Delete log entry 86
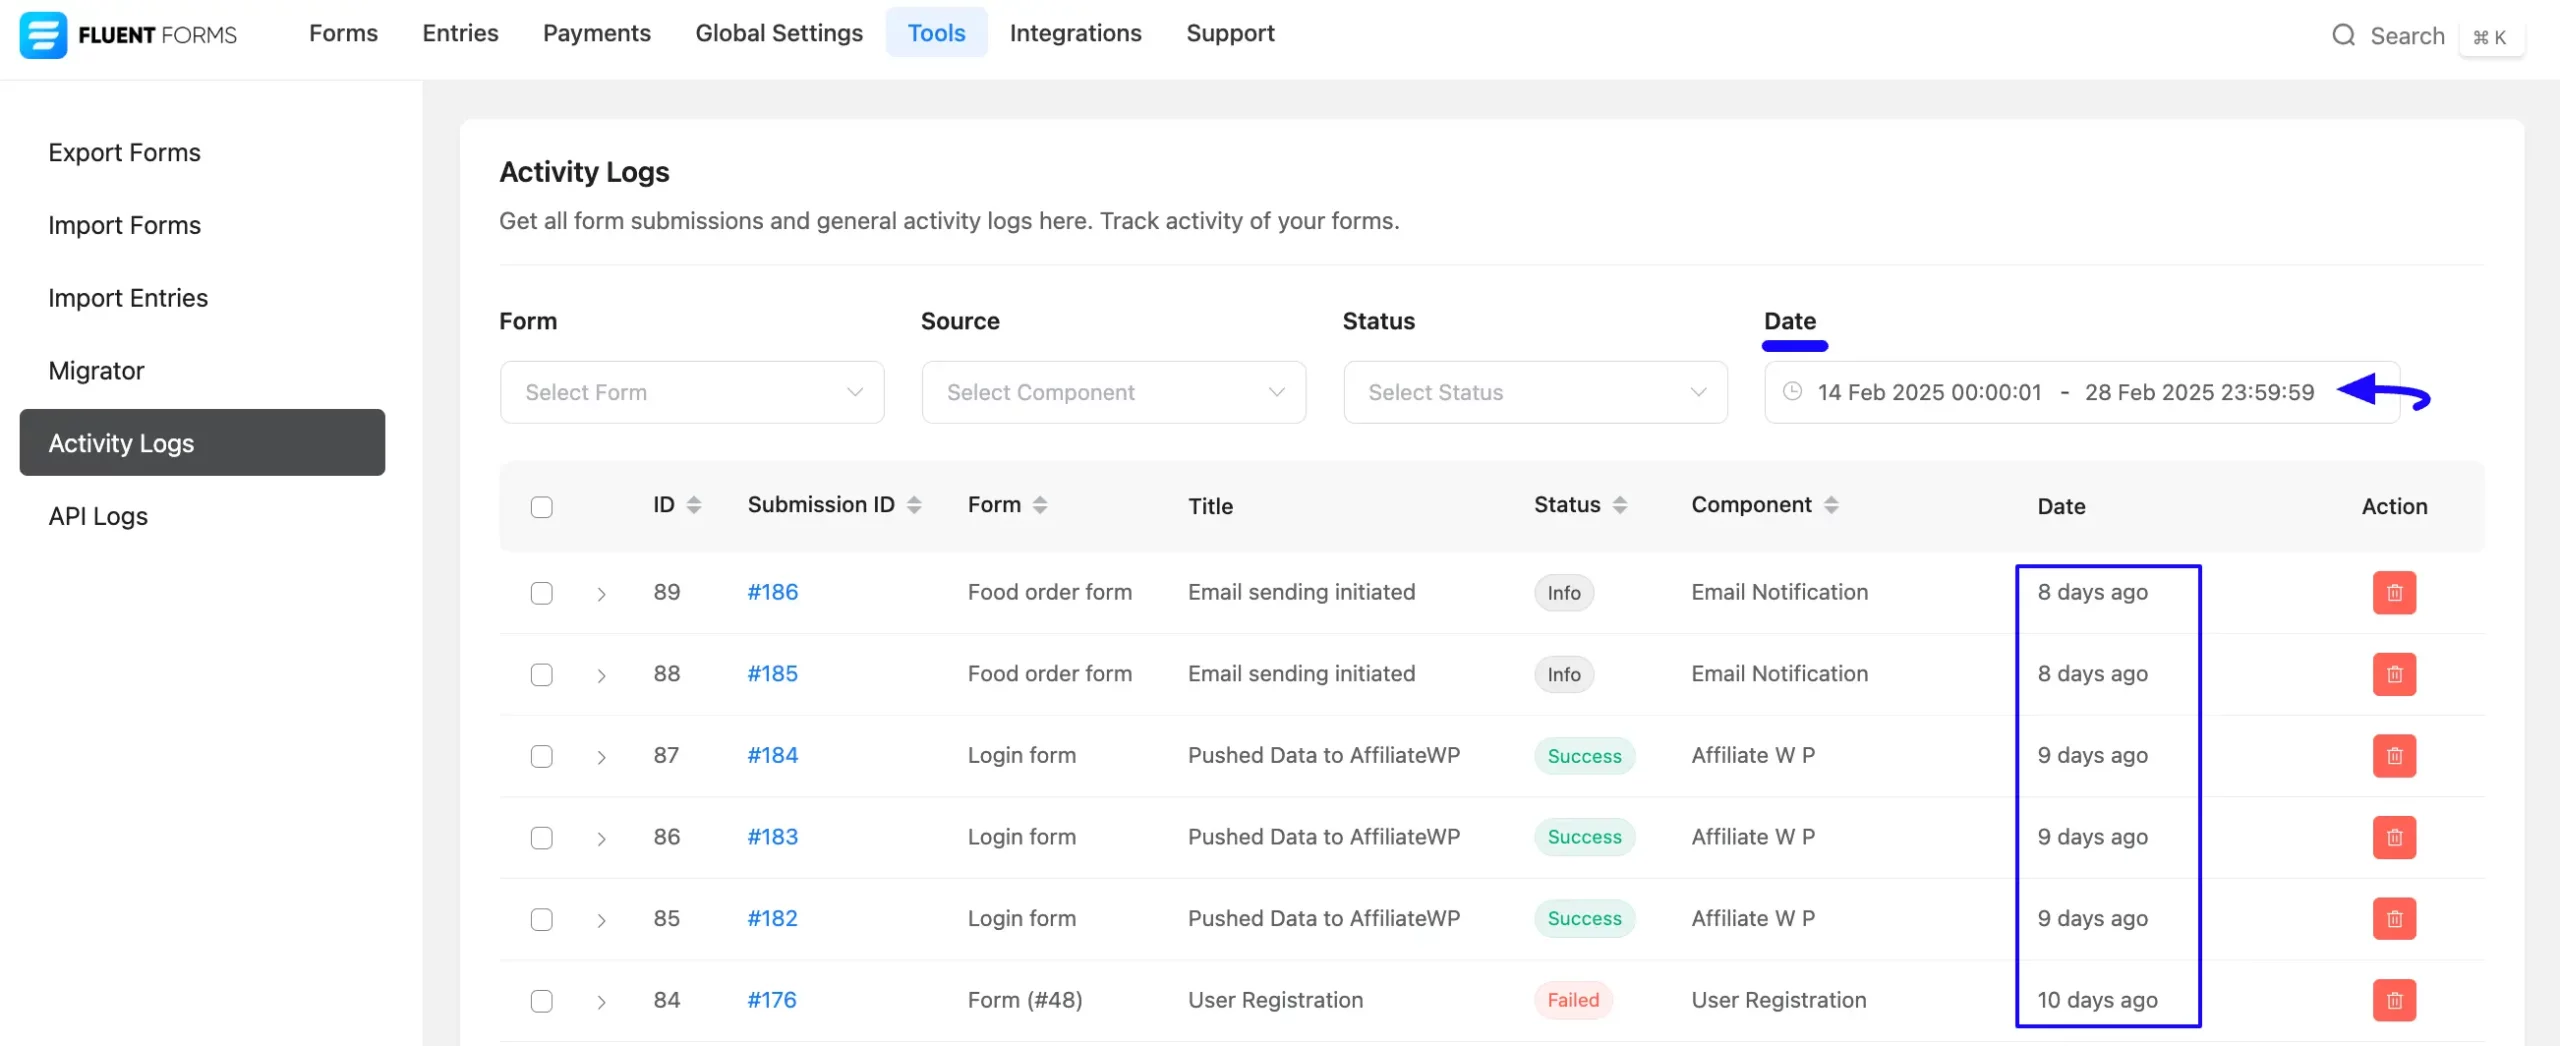The width and height of the screenshot is (2560, 1046). coord(2394,837)
